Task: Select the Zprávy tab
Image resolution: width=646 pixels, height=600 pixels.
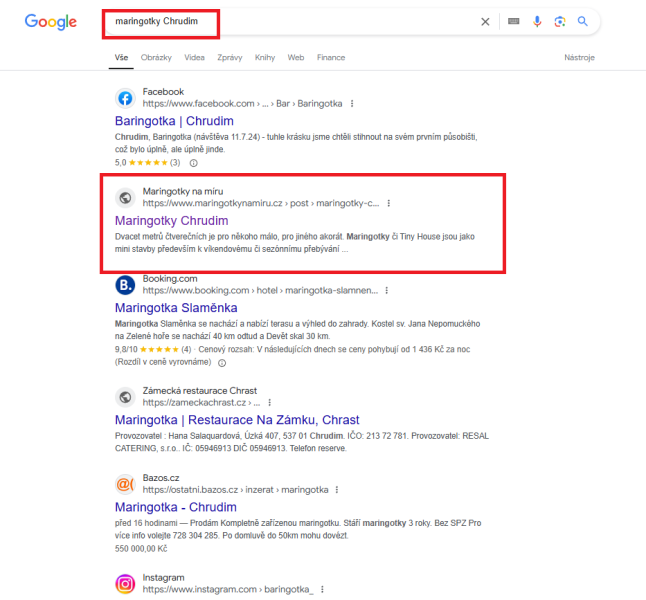Action: (230, 58)
